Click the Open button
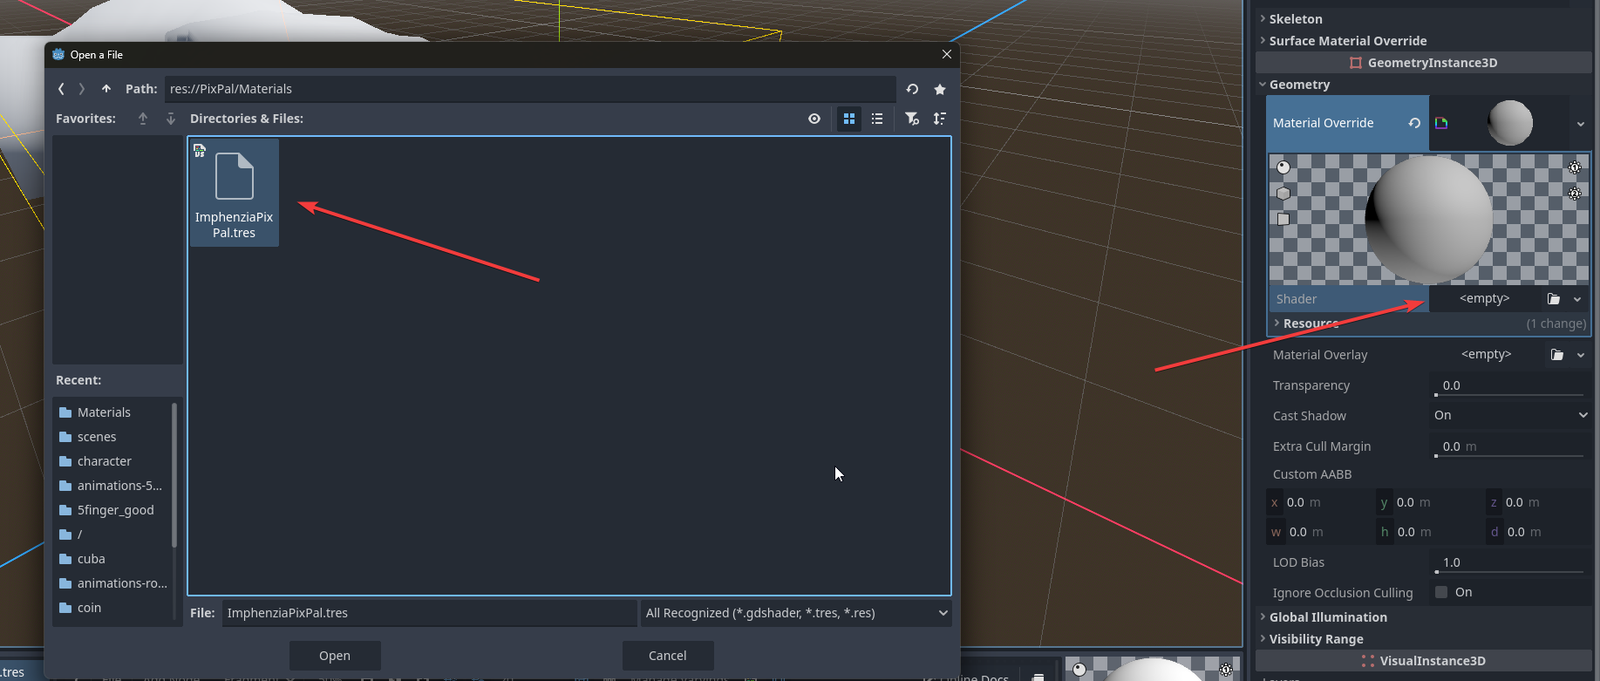Screen dimensions: 1600x681 334,656
